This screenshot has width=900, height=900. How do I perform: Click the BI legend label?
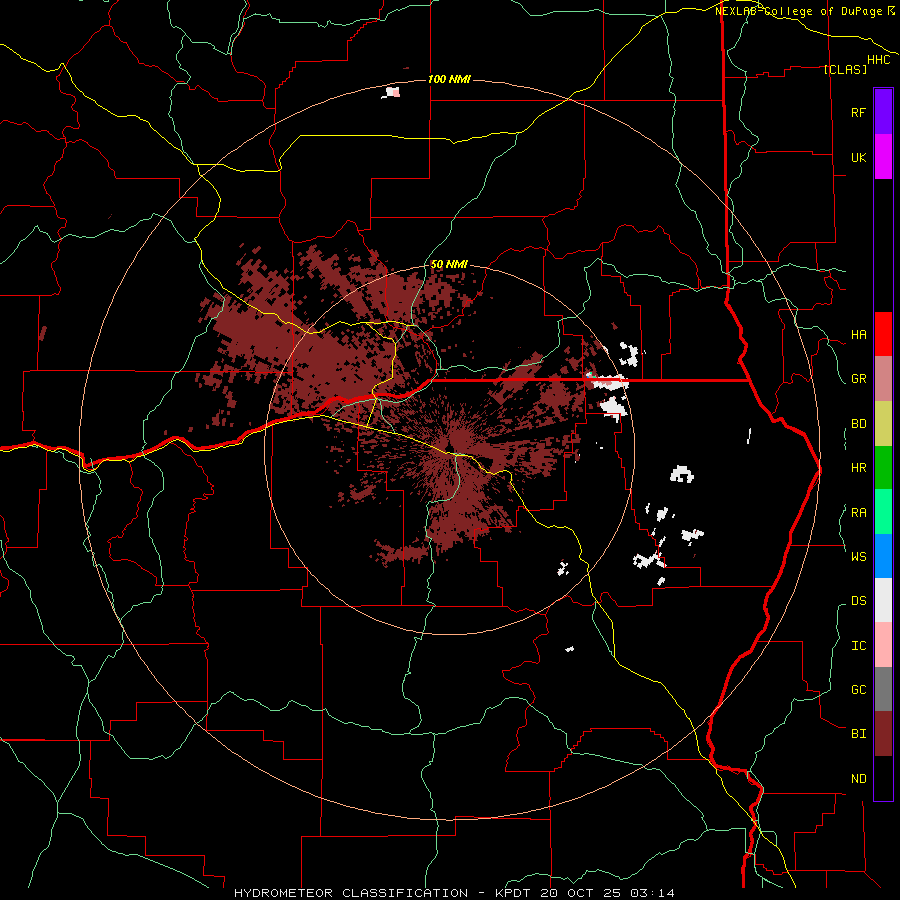(x=858, y=734)
